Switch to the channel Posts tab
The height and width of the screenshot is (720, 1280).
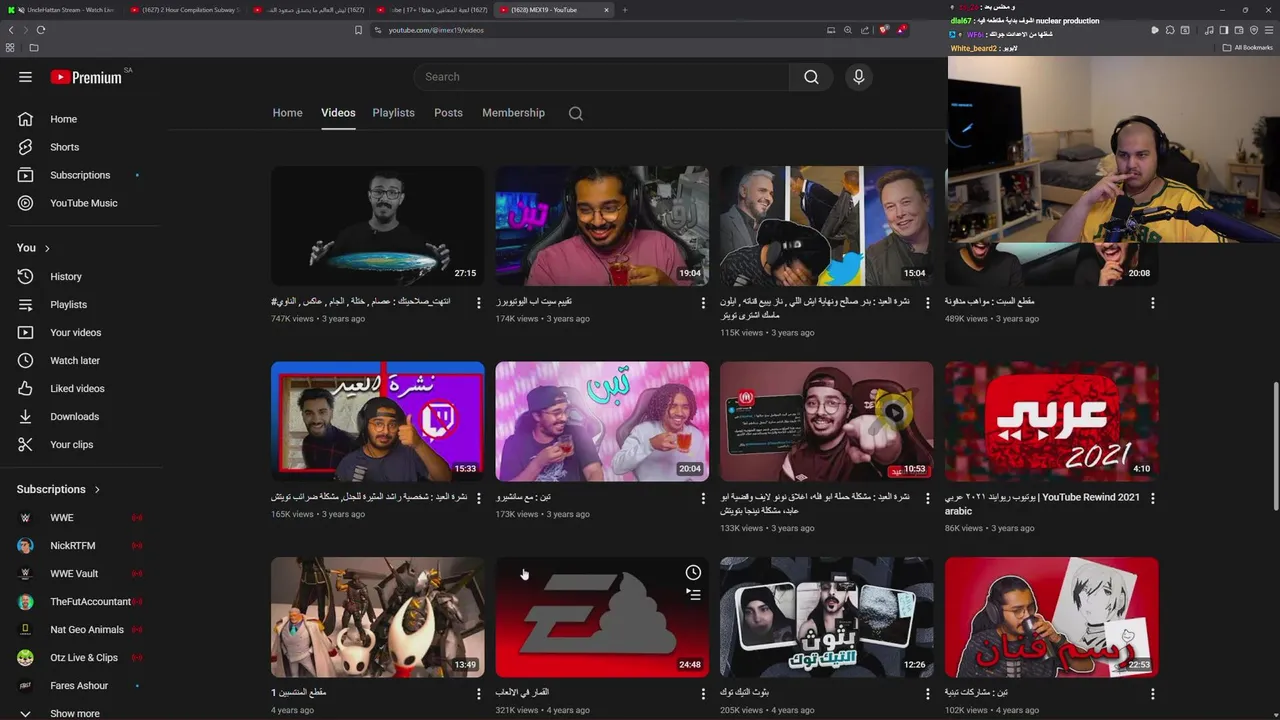[448, 113]
